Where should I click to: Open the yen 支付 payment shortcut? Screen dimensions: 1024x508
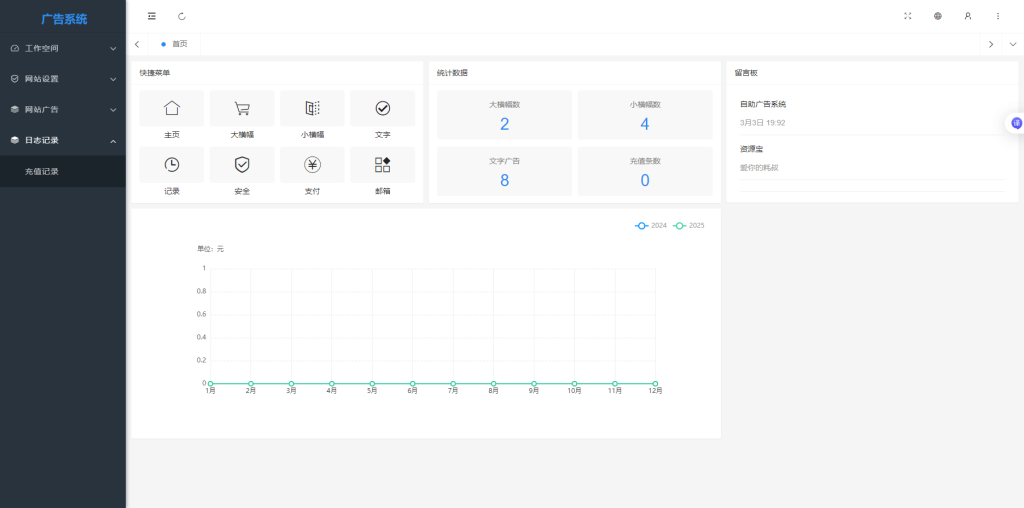[x=312, y=165]
